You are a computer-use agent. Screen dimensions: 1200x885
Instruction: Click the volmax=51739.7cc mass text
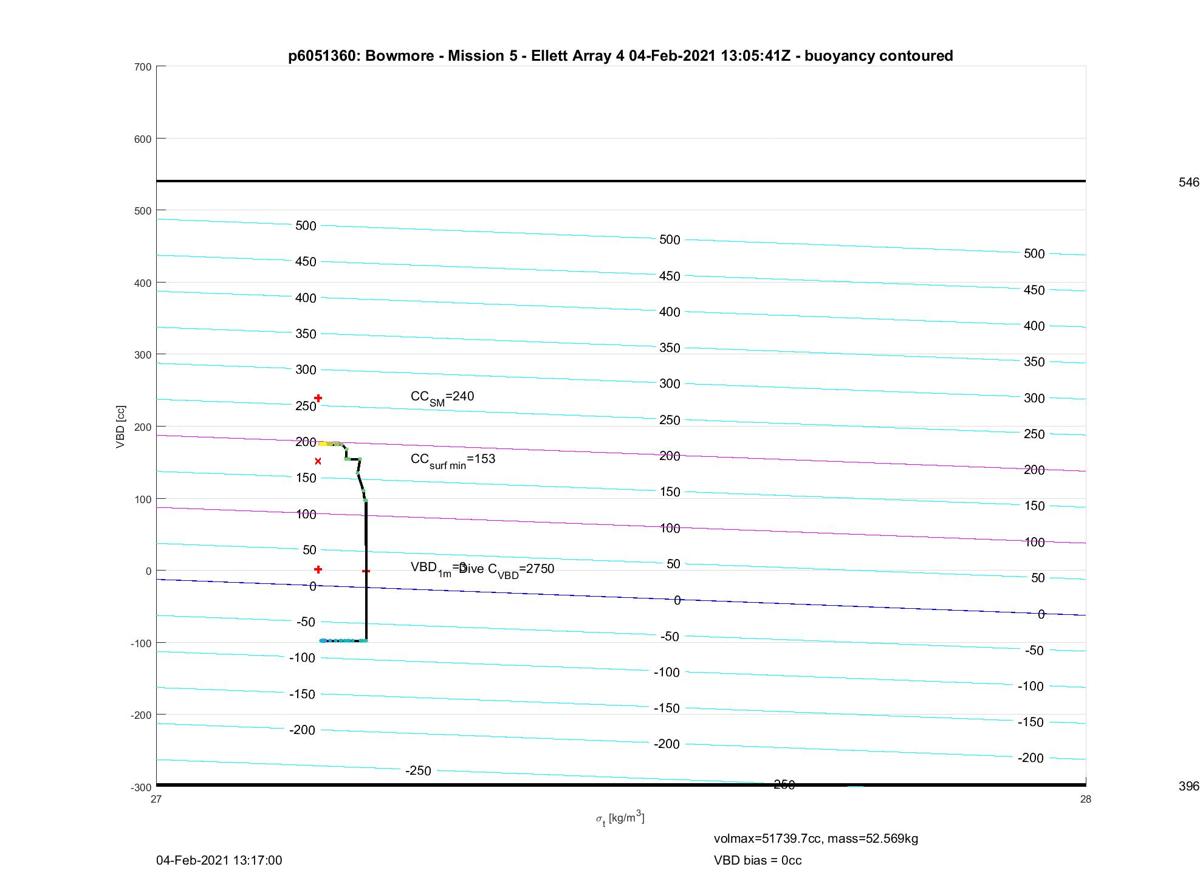[815, 838]
